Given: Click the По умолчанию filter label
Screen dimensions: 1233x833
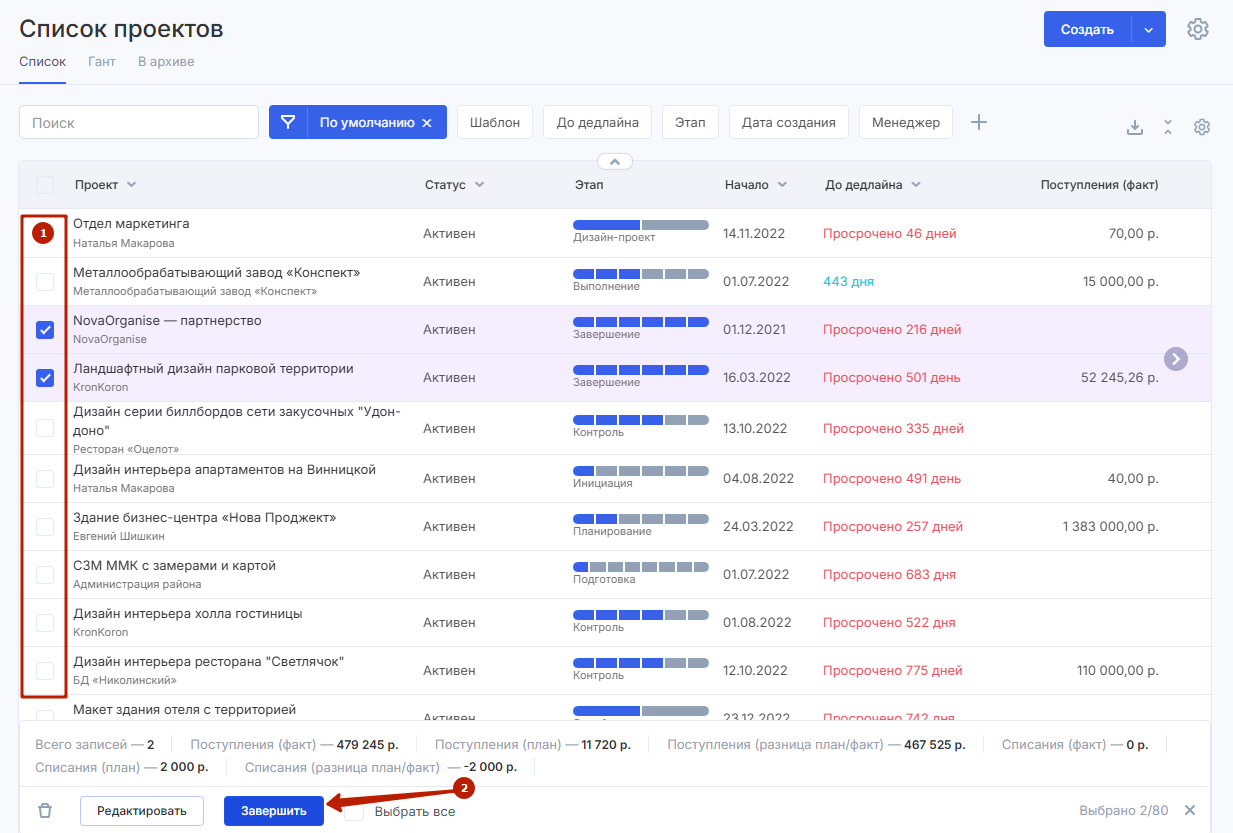Looking at the screenshot, I should point(367,123).
